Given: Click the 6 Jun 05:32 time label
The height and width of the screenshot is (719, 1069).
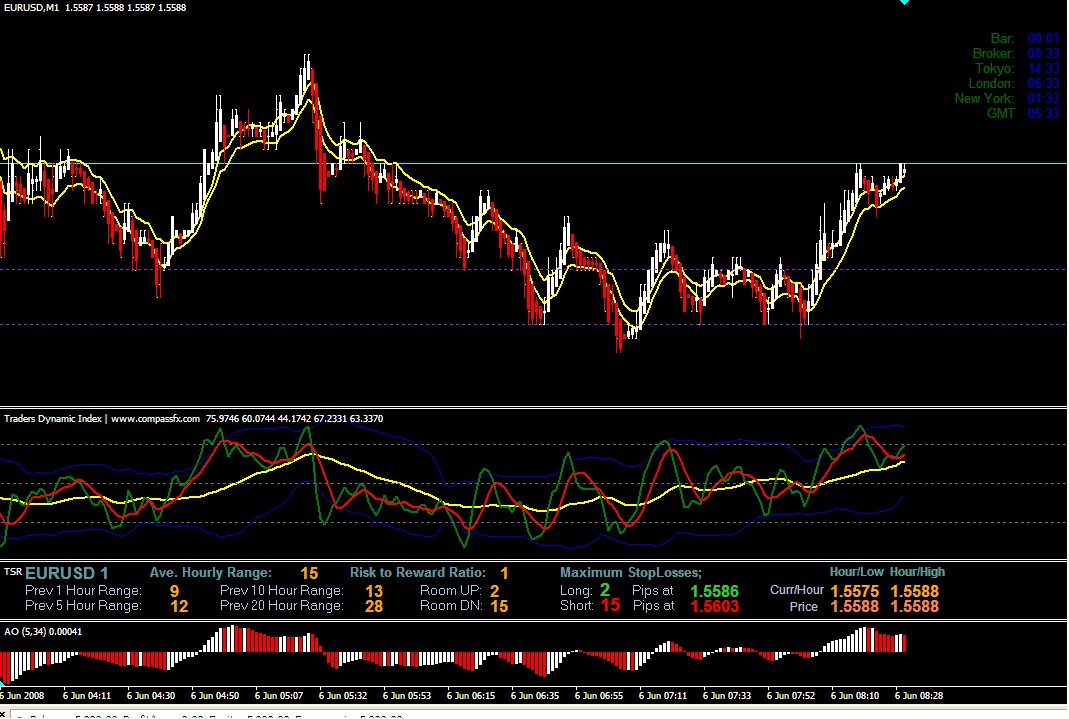Looking at the screenshot, I should pyautogui.click(x=343, y=696).
